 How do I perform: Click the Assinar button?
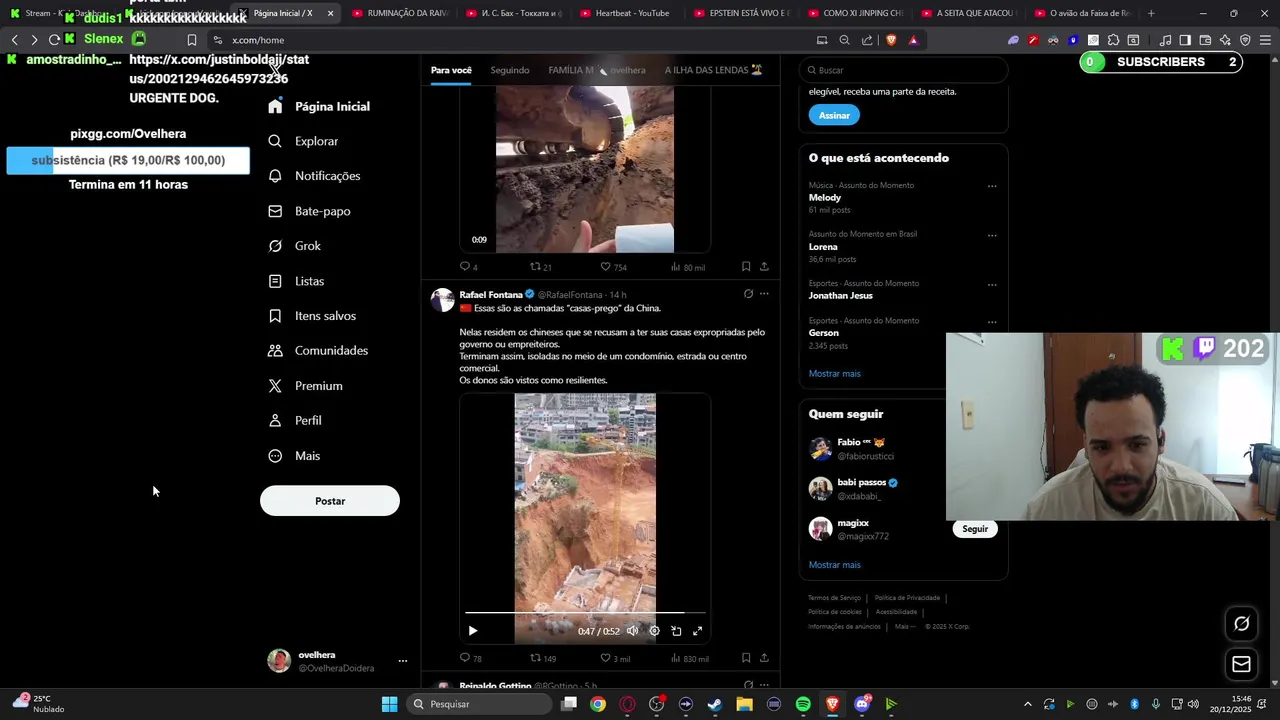834,115
